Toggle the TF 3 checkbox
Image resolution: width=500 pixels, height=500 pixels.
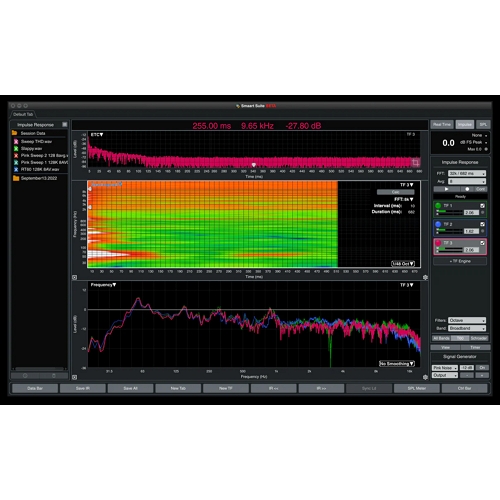(482, 243)
